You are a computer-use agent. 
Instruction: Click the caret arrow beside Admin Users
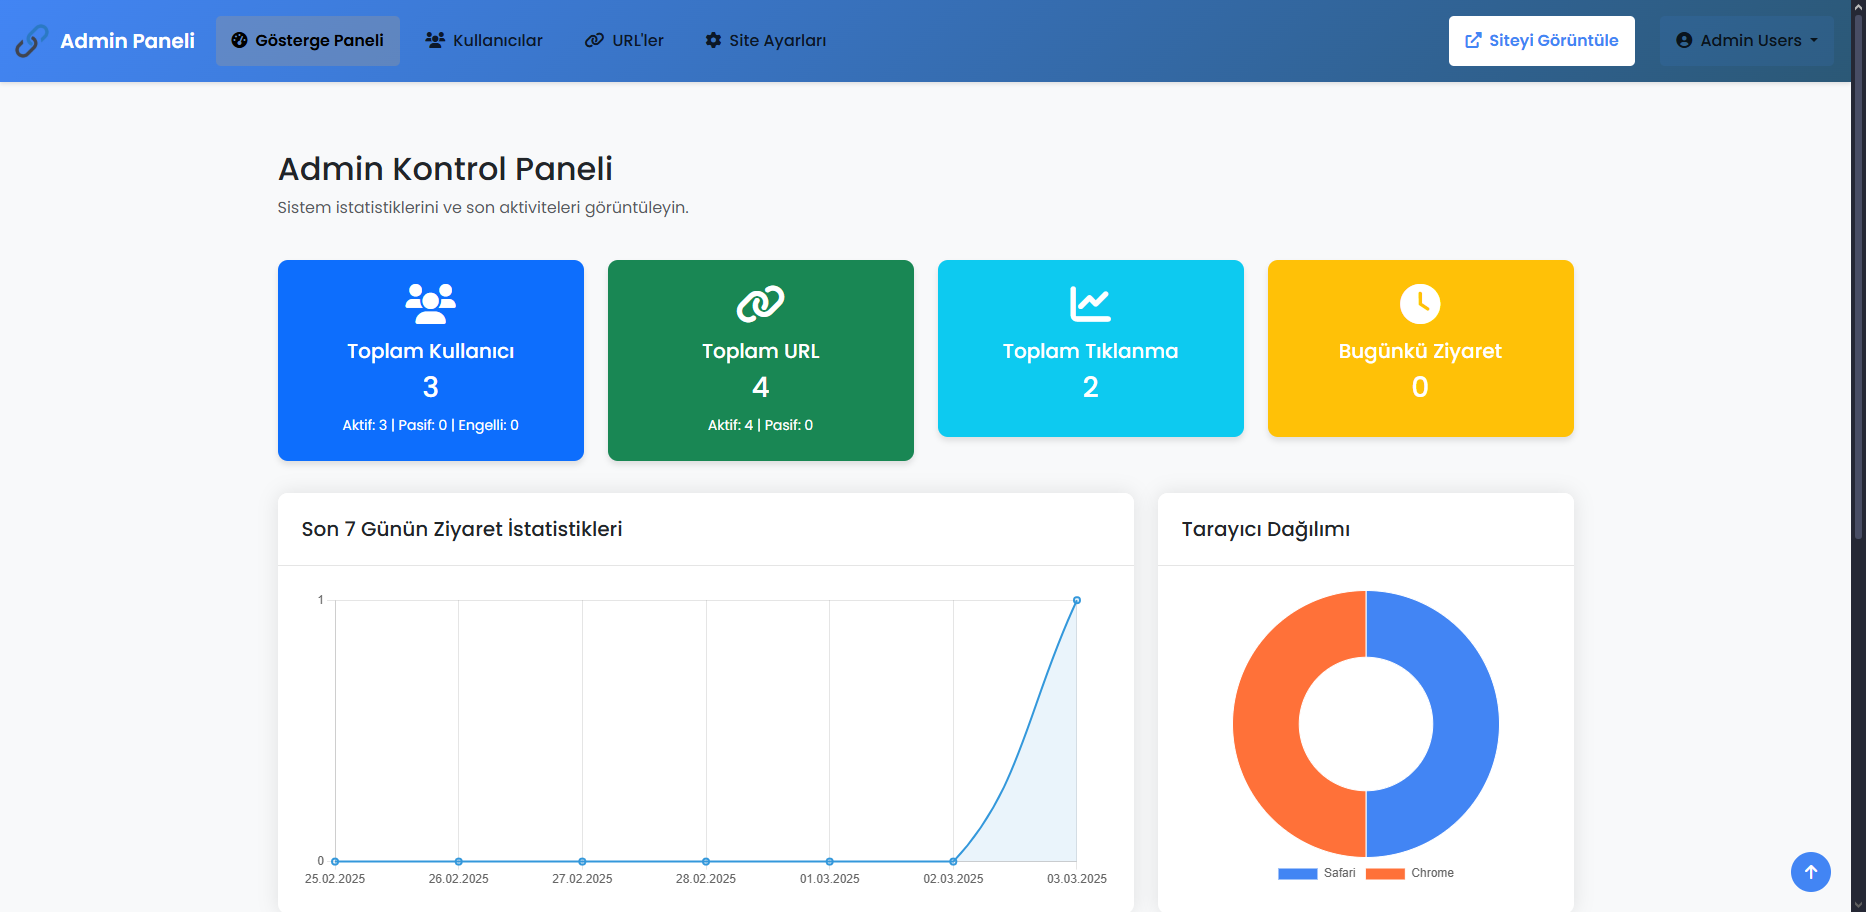1814,41
